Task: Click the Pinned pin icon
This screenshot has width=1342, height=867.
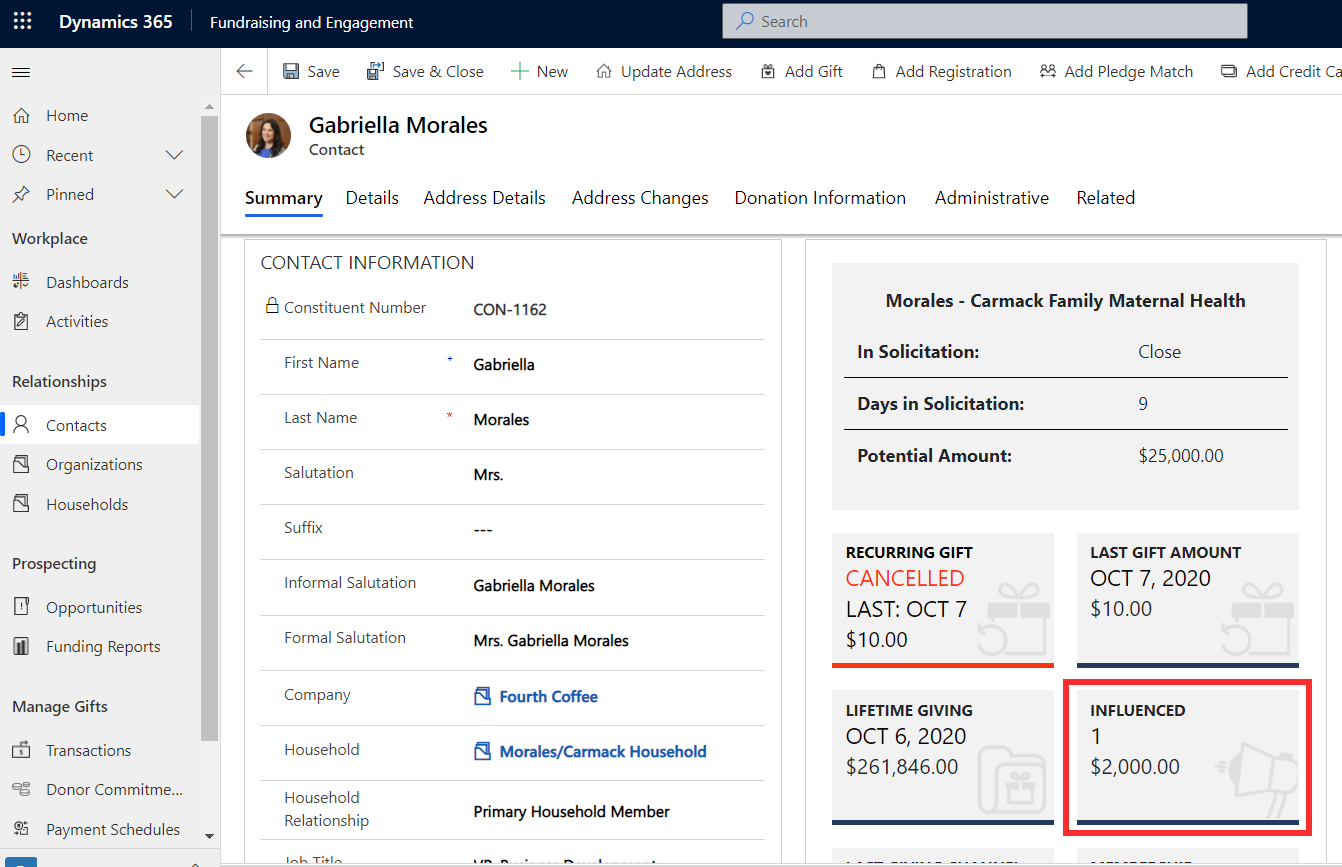Action: tap(21, 194)
